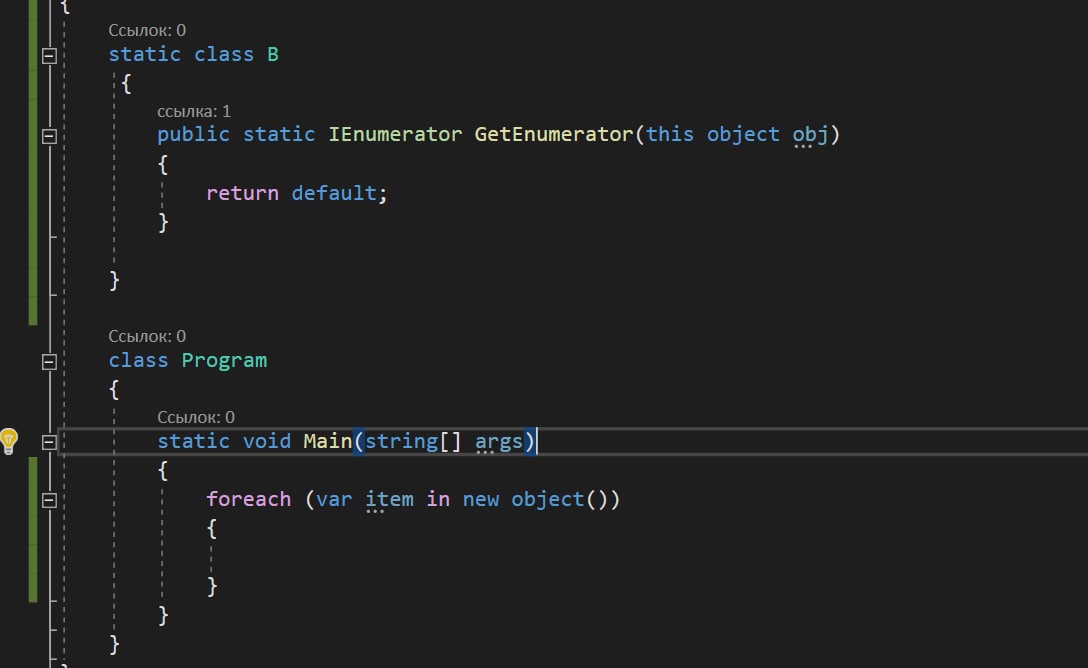Collapse the GetEnumerator method block
Viewport: 1088px width, 668px height.
48,135
